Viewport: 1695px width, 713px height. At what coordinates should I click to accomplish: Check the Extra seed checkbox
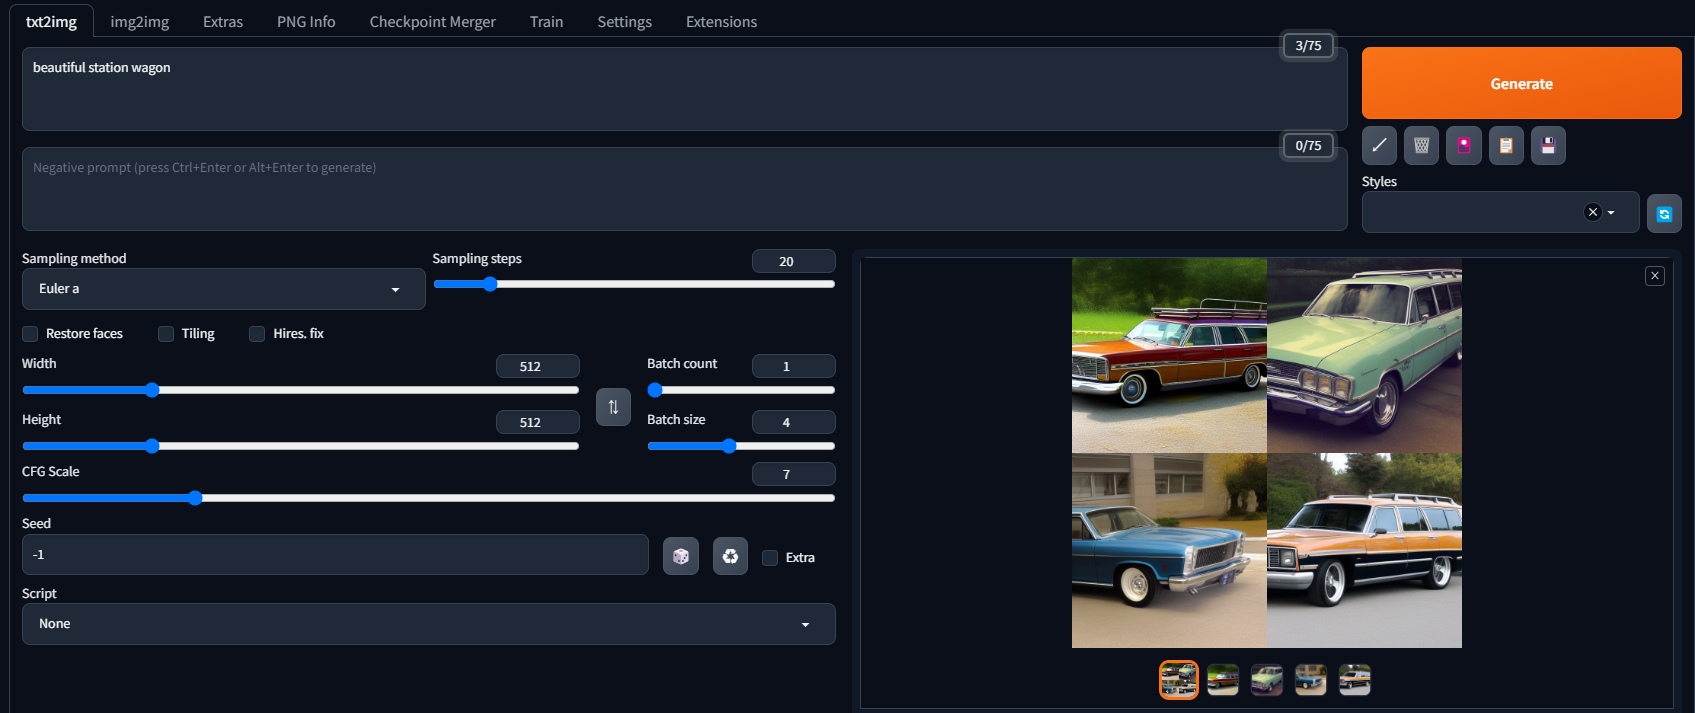point(770,558)
